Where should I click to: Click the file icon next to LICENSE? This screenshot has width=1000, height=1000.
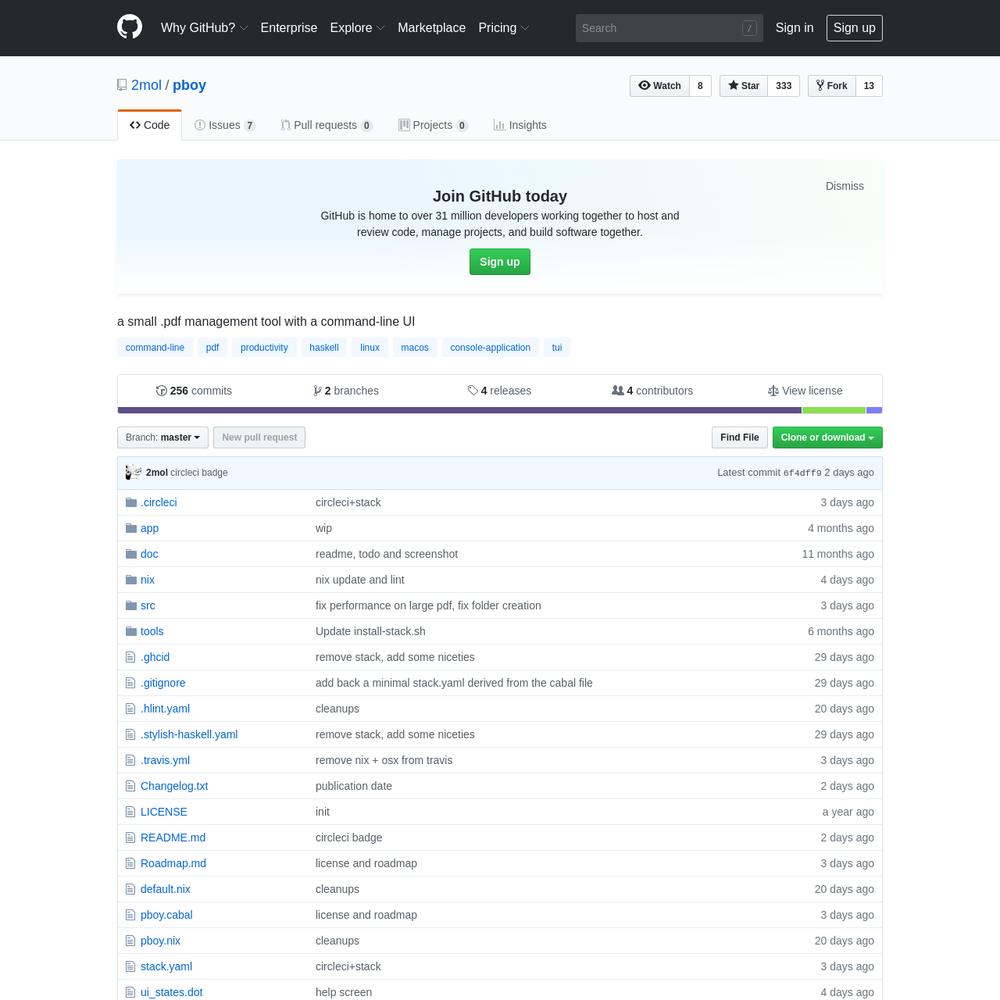coord(131,812)
